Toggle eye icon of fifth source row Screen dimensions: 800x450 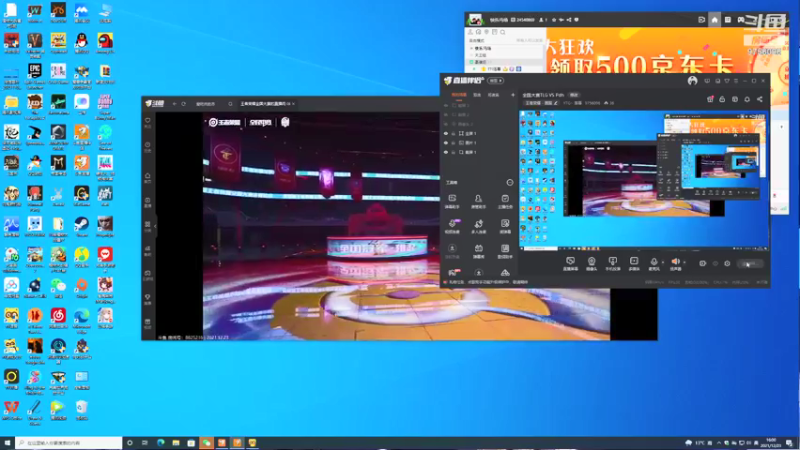pos(446,143)
